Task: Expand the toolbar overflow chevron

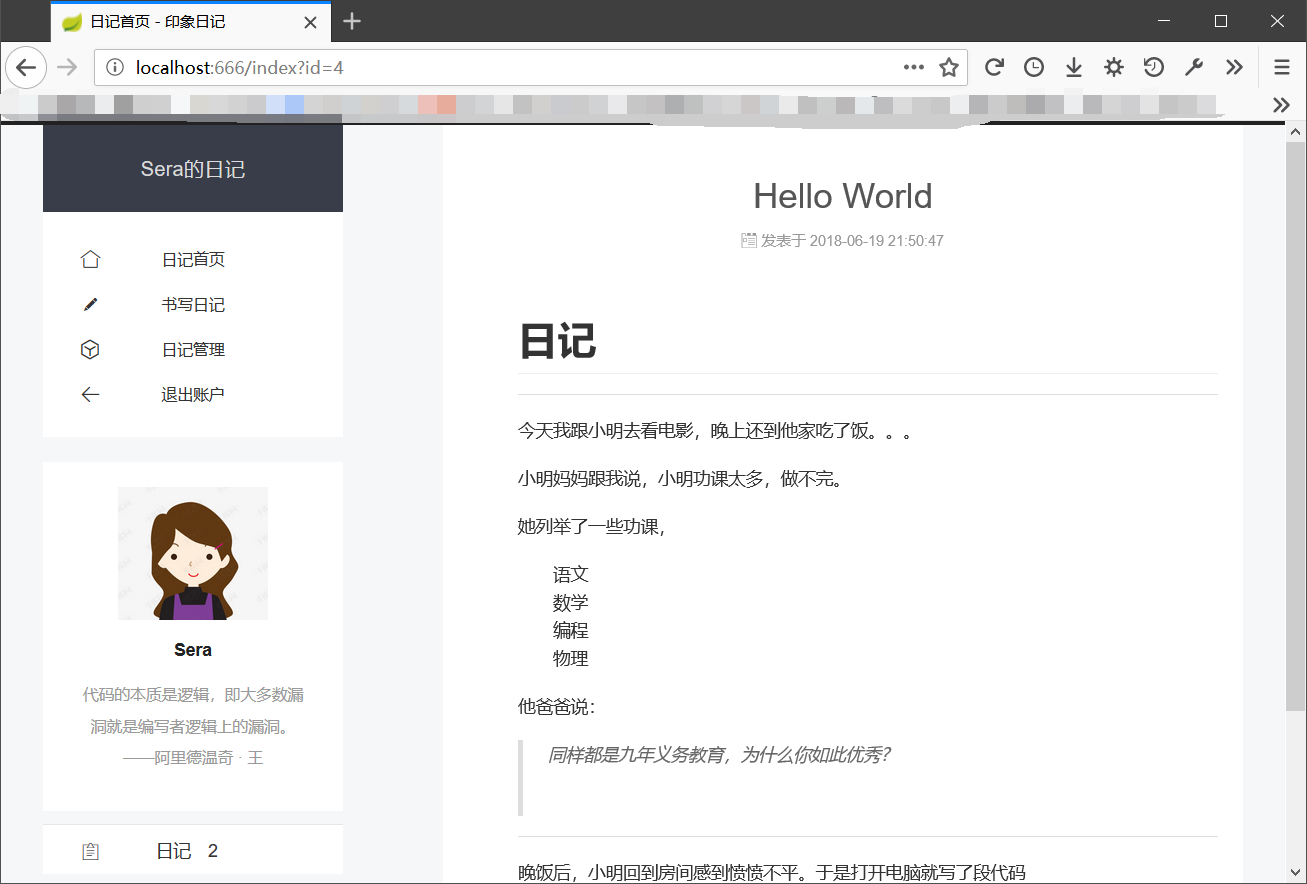Action: coord(1234,67)
